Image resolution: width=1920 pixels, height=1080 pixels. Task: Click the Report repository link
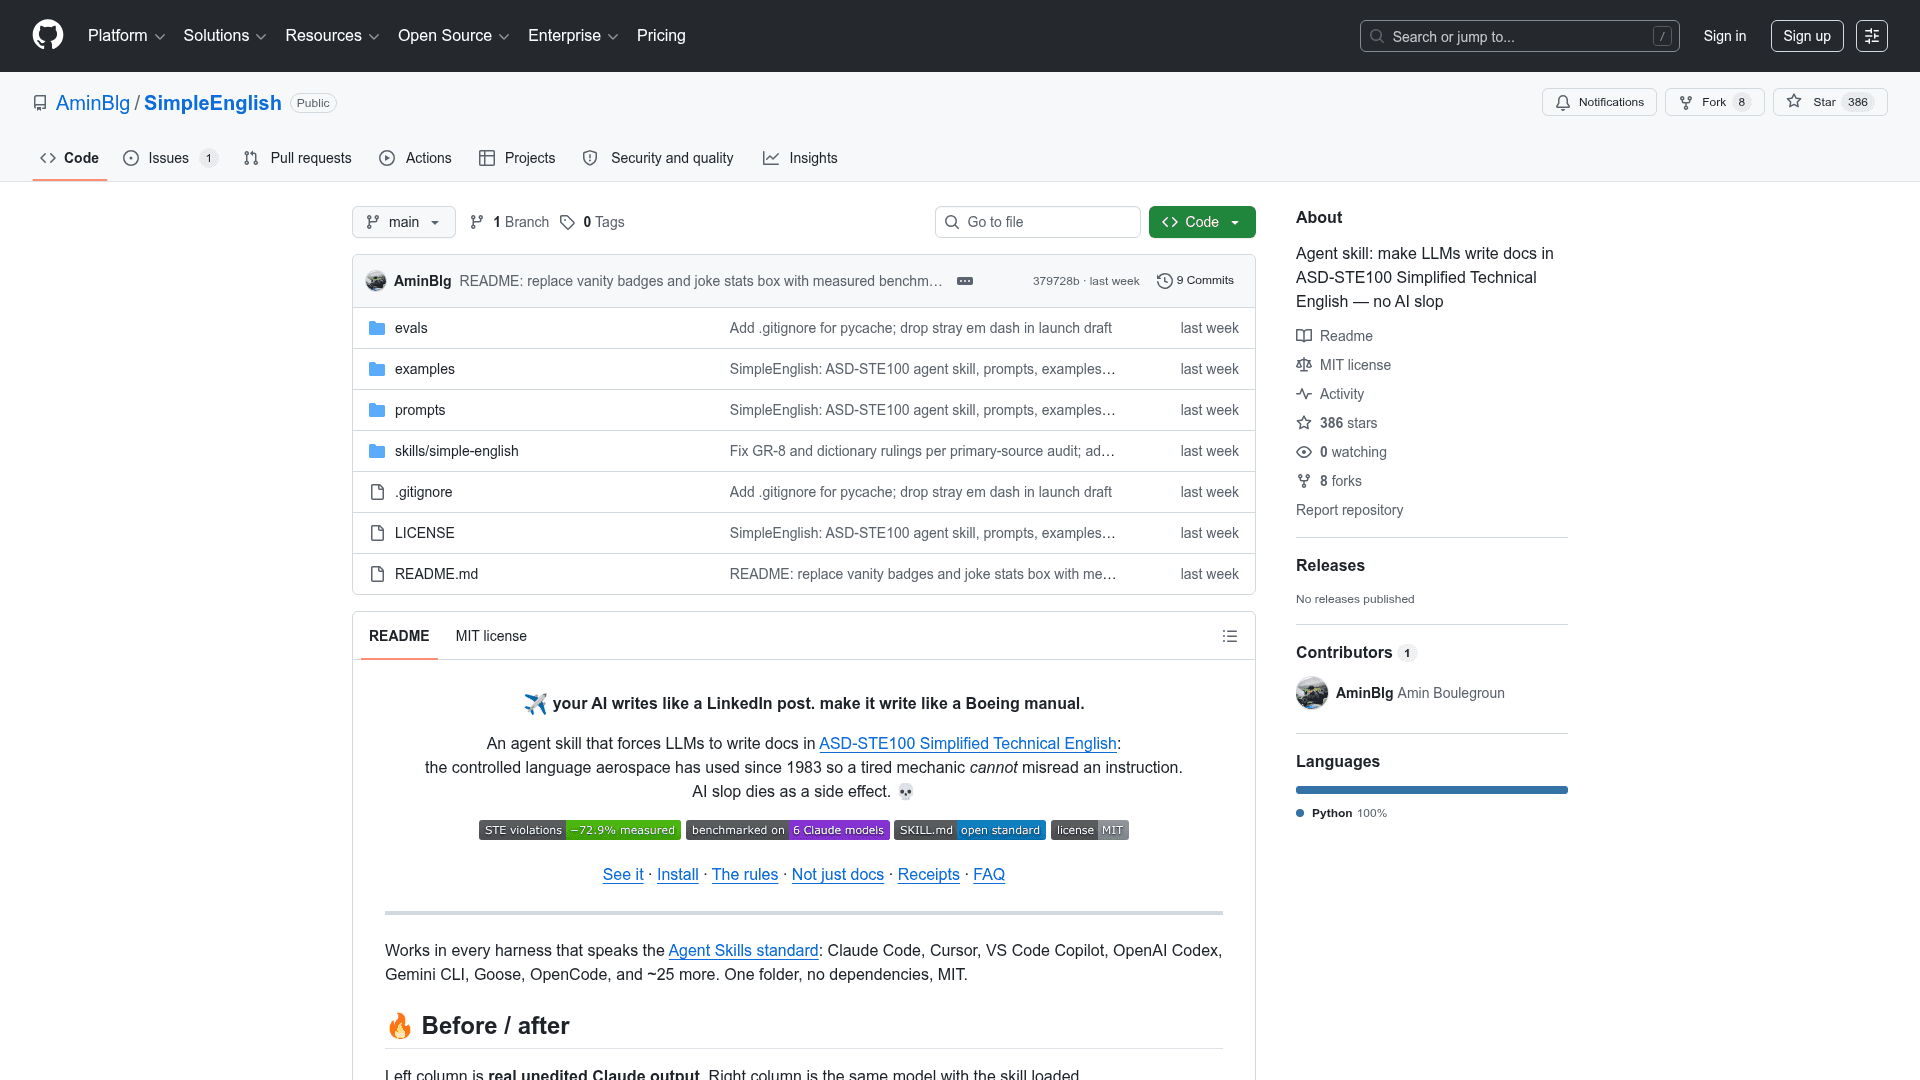pos(1350,510)
